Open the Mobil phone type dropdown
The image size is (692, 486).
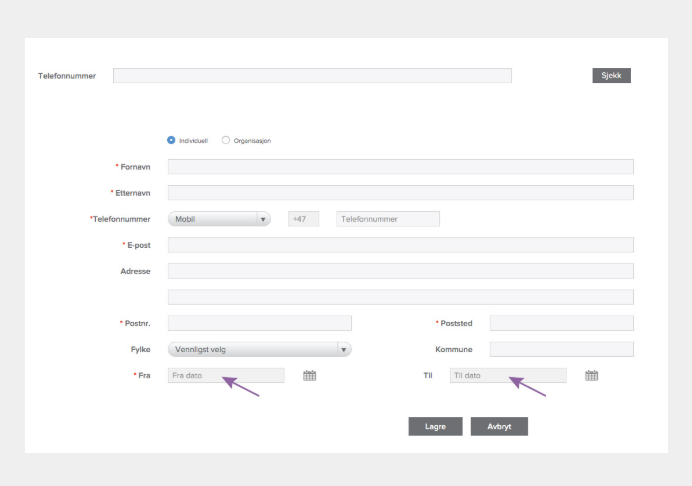click(219, 219)
